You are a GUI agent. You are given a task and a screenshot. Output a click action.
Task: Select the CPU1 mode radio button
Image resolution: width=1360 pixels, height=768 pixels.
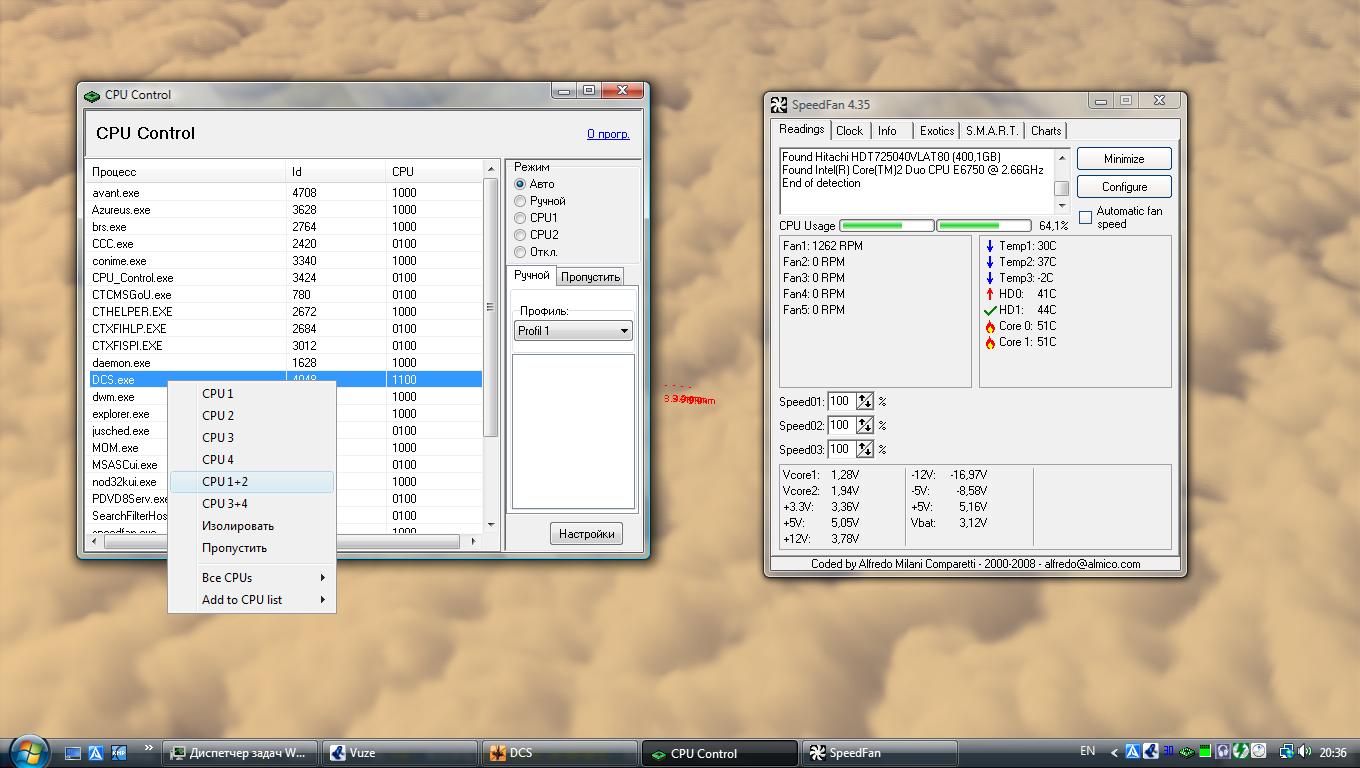[520, 218]
